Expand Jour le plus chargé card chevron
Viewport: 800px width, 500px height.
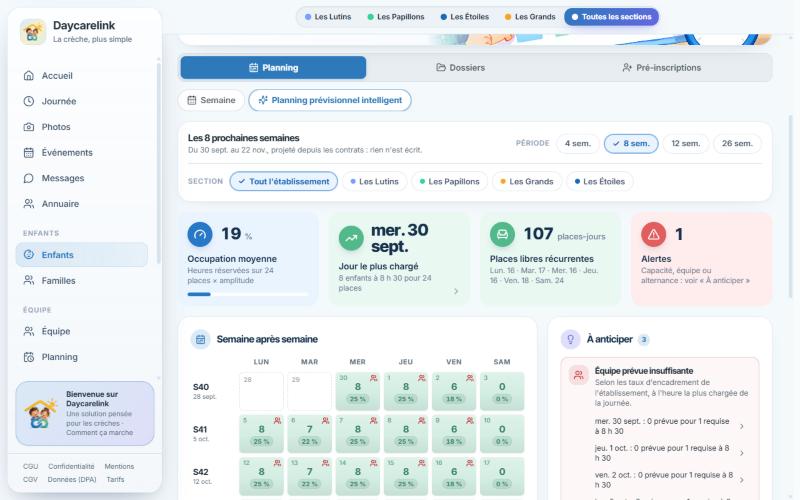pyautogui.click(x=456, y=291)
